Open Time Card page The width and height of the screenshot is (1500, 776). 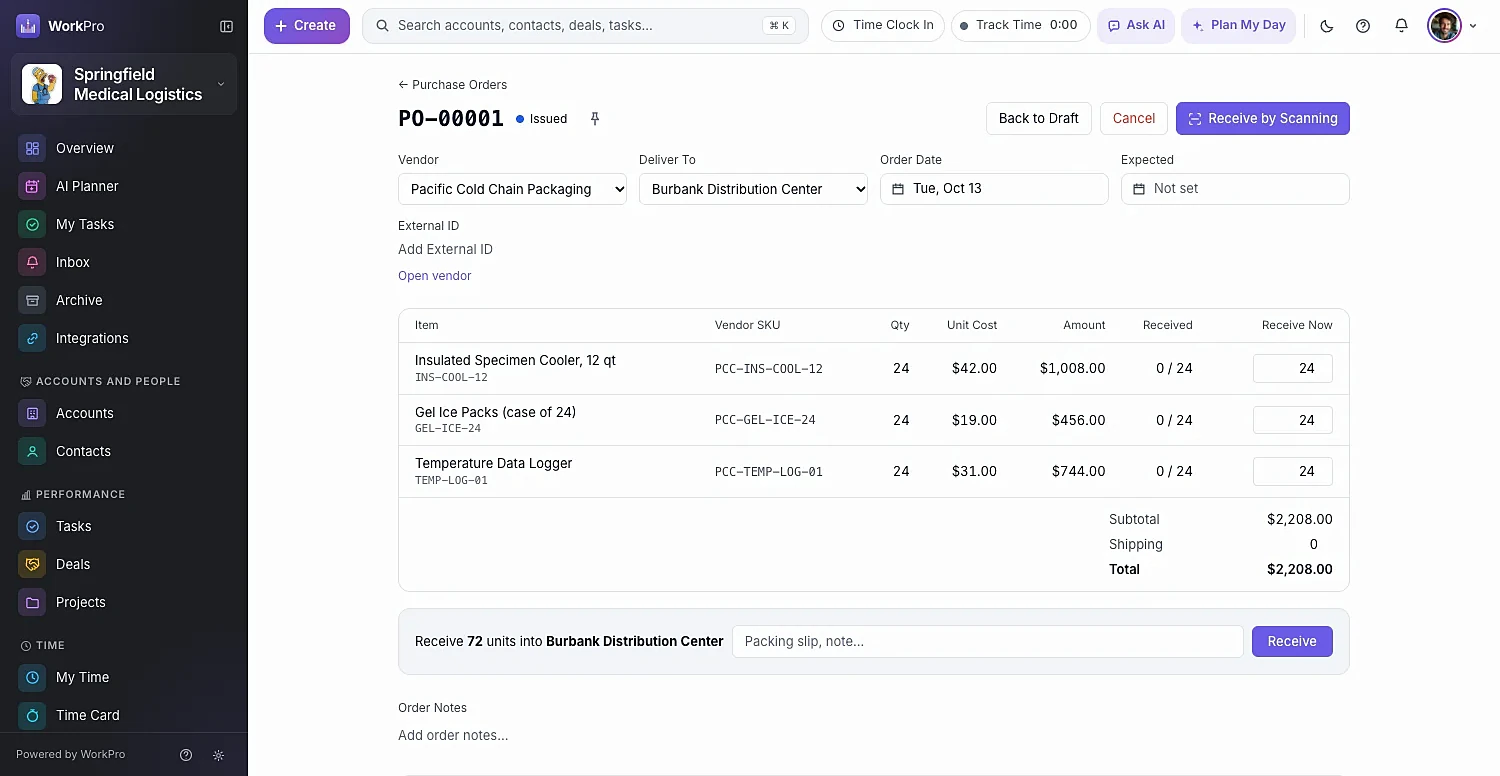pos(124,715)
